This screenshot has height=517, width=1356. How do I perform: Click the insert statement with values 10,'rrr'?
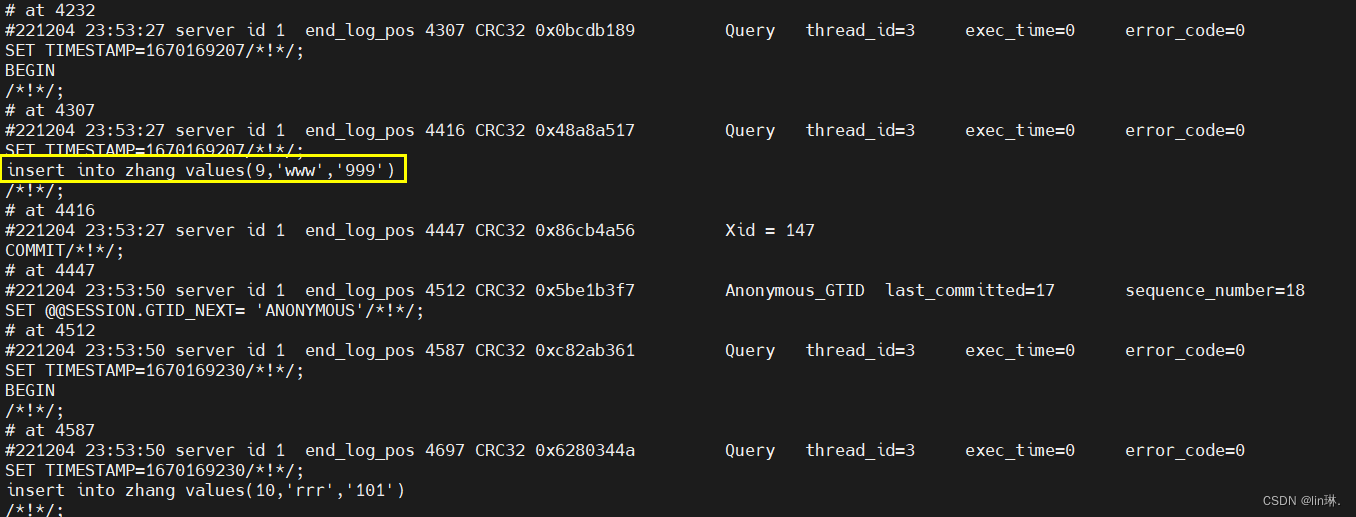pos(205,491)
